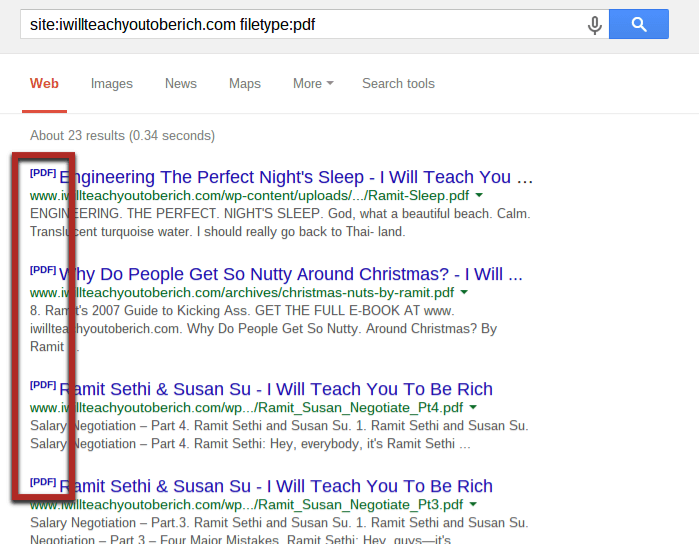The height and width of the screenshot is (544, 699).
Task: Click the Ramit_Susan_Negotiate_Pt3.pdf green URL
Action: tap(247, 505)
